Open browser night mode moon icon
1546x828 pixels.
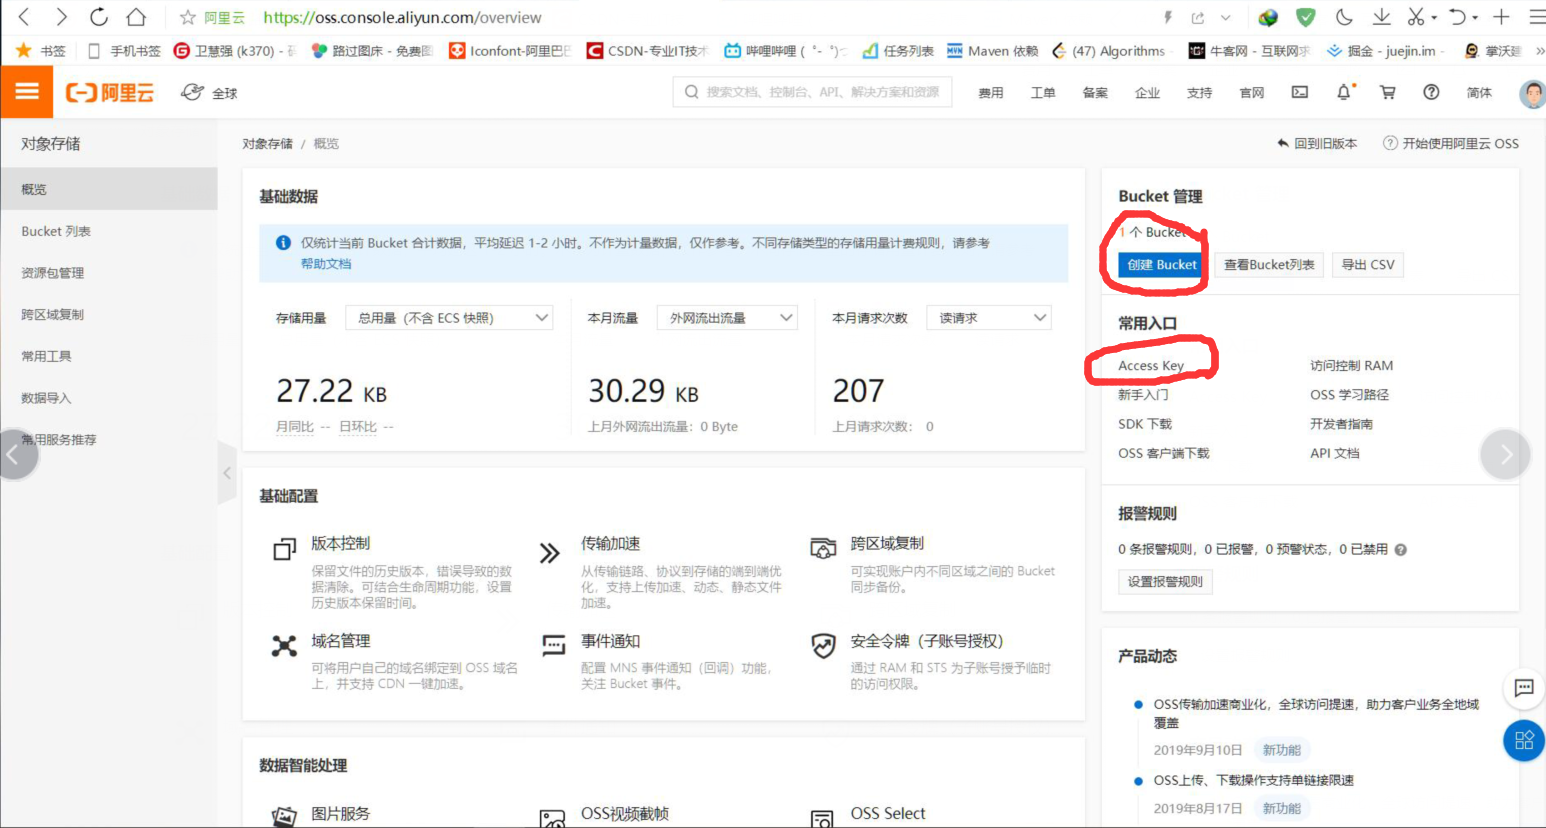[1344, 17]
